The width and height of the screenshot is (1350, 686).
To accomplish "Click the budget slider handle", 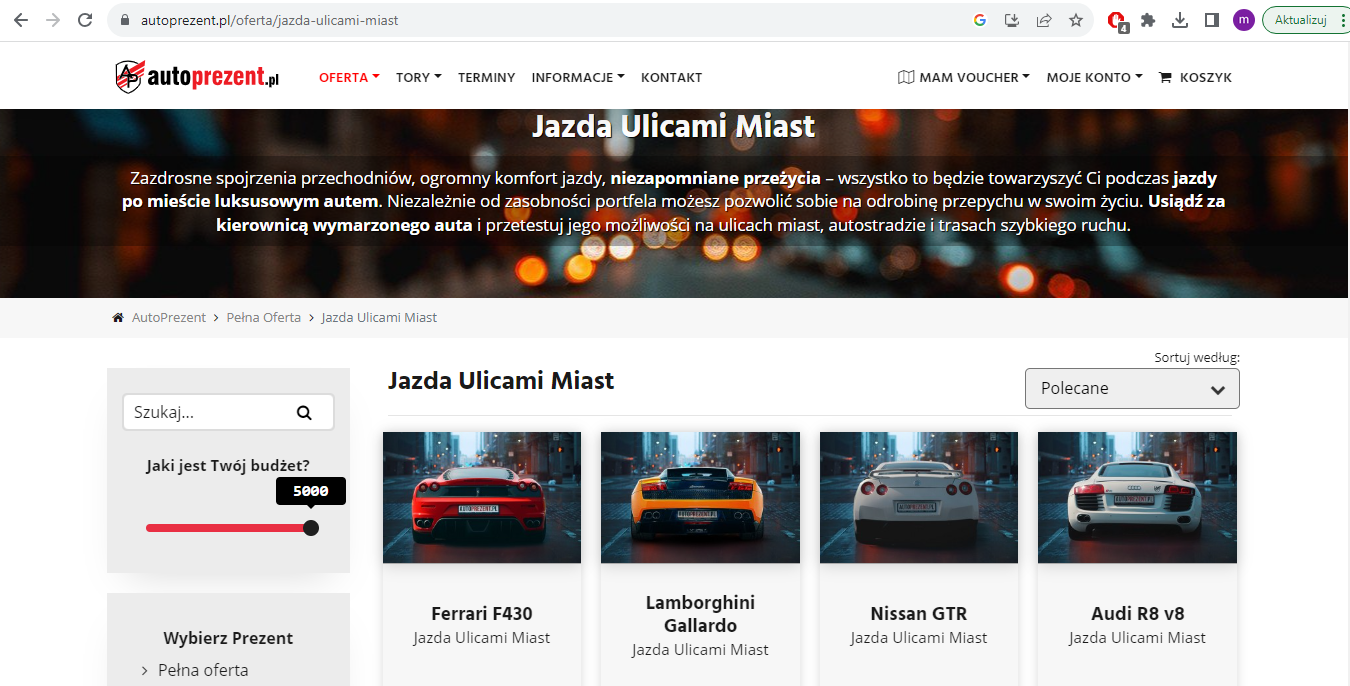I will (x=311, y=528).
